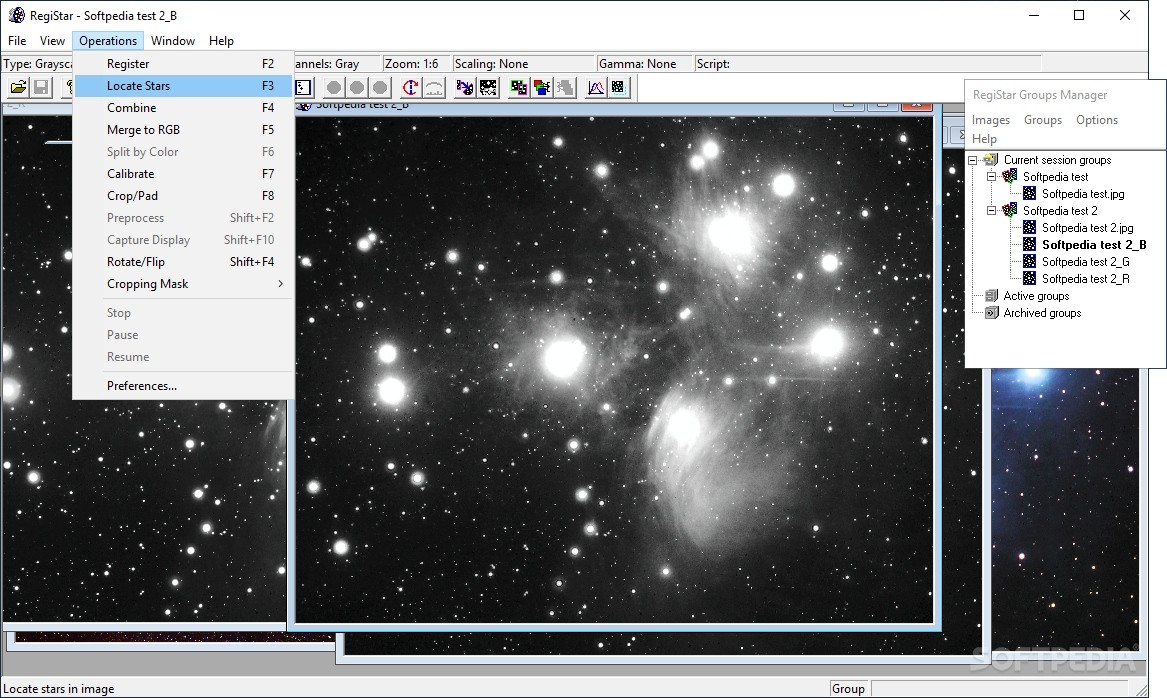
Task: Open Images menu in Groups Manager
Action: 991,120
